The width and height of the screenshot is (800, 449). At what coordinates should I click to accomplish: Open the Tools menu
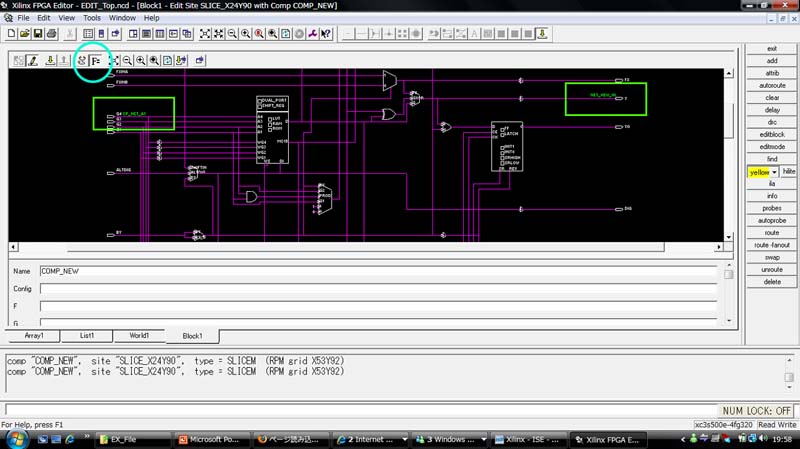pos(92,18)
